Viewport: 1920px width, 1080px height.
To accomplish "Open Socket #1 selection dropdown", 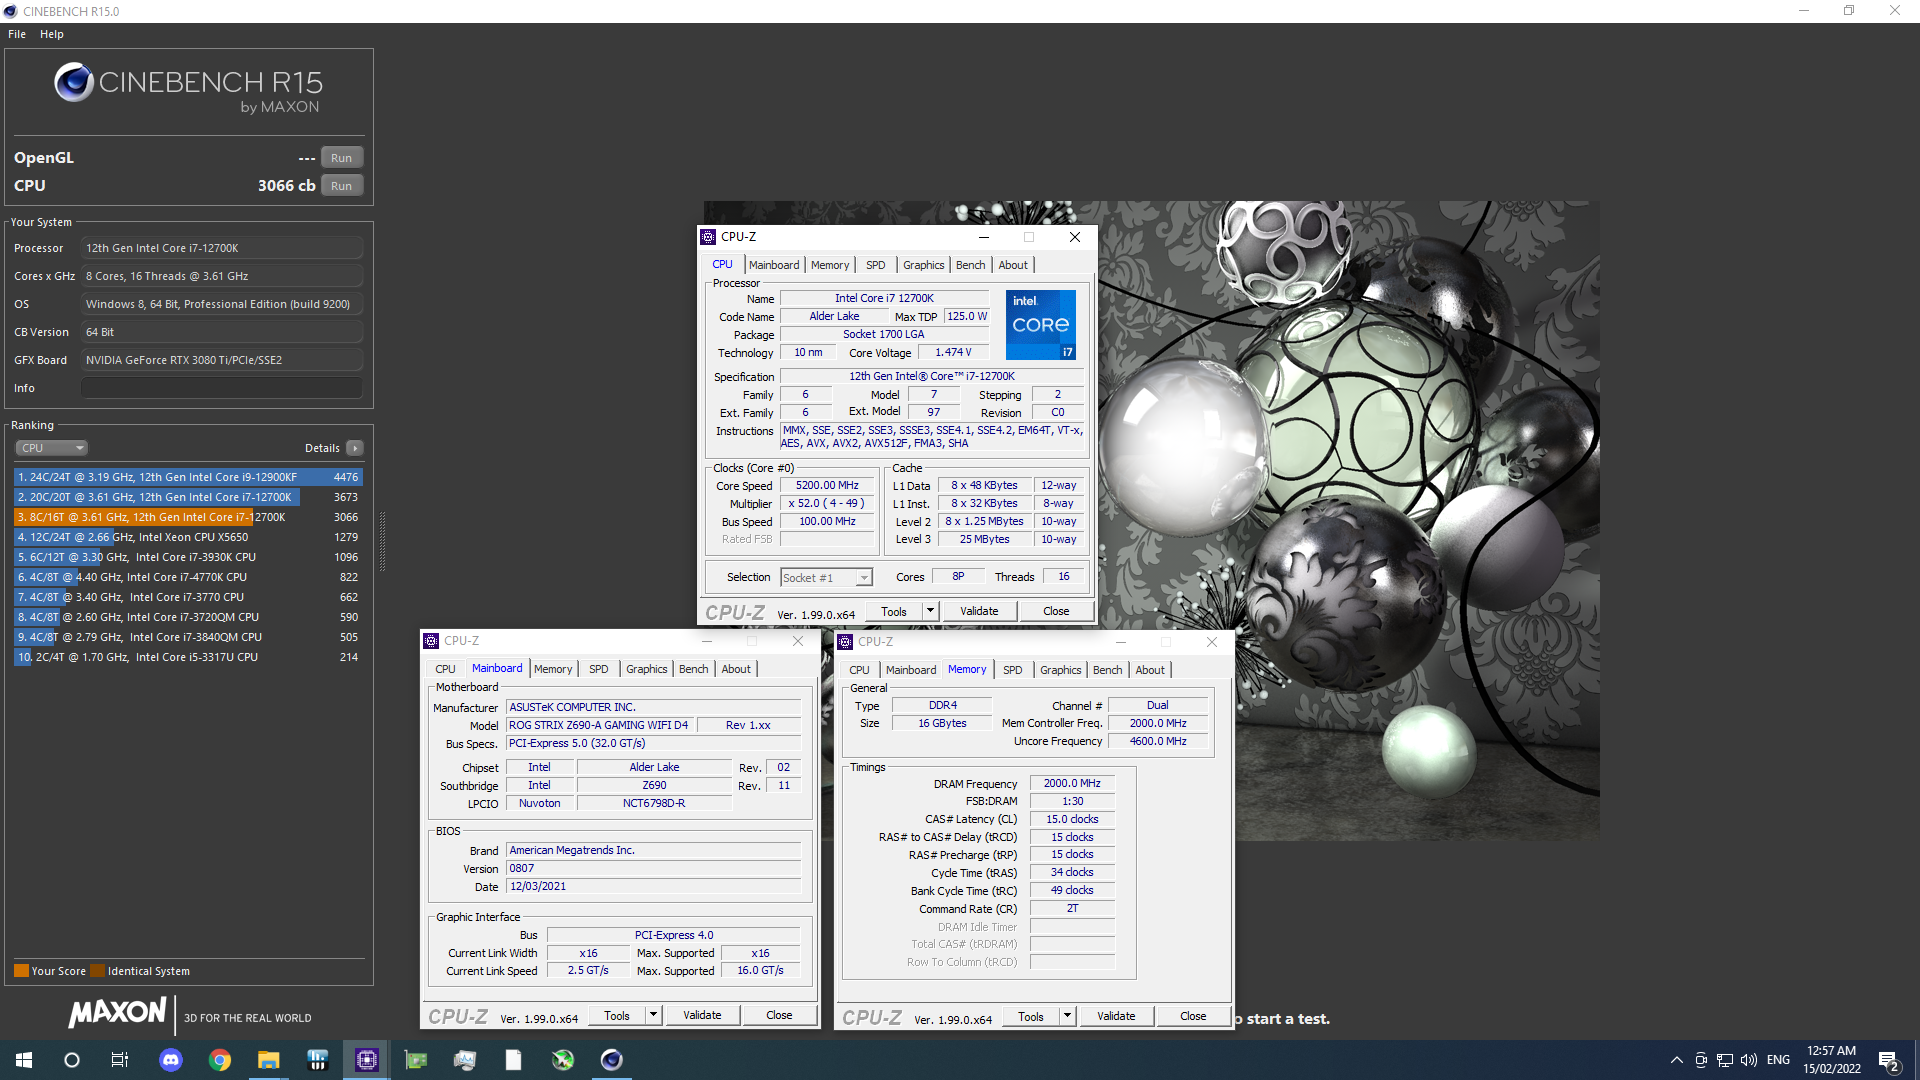I will 827,578.
